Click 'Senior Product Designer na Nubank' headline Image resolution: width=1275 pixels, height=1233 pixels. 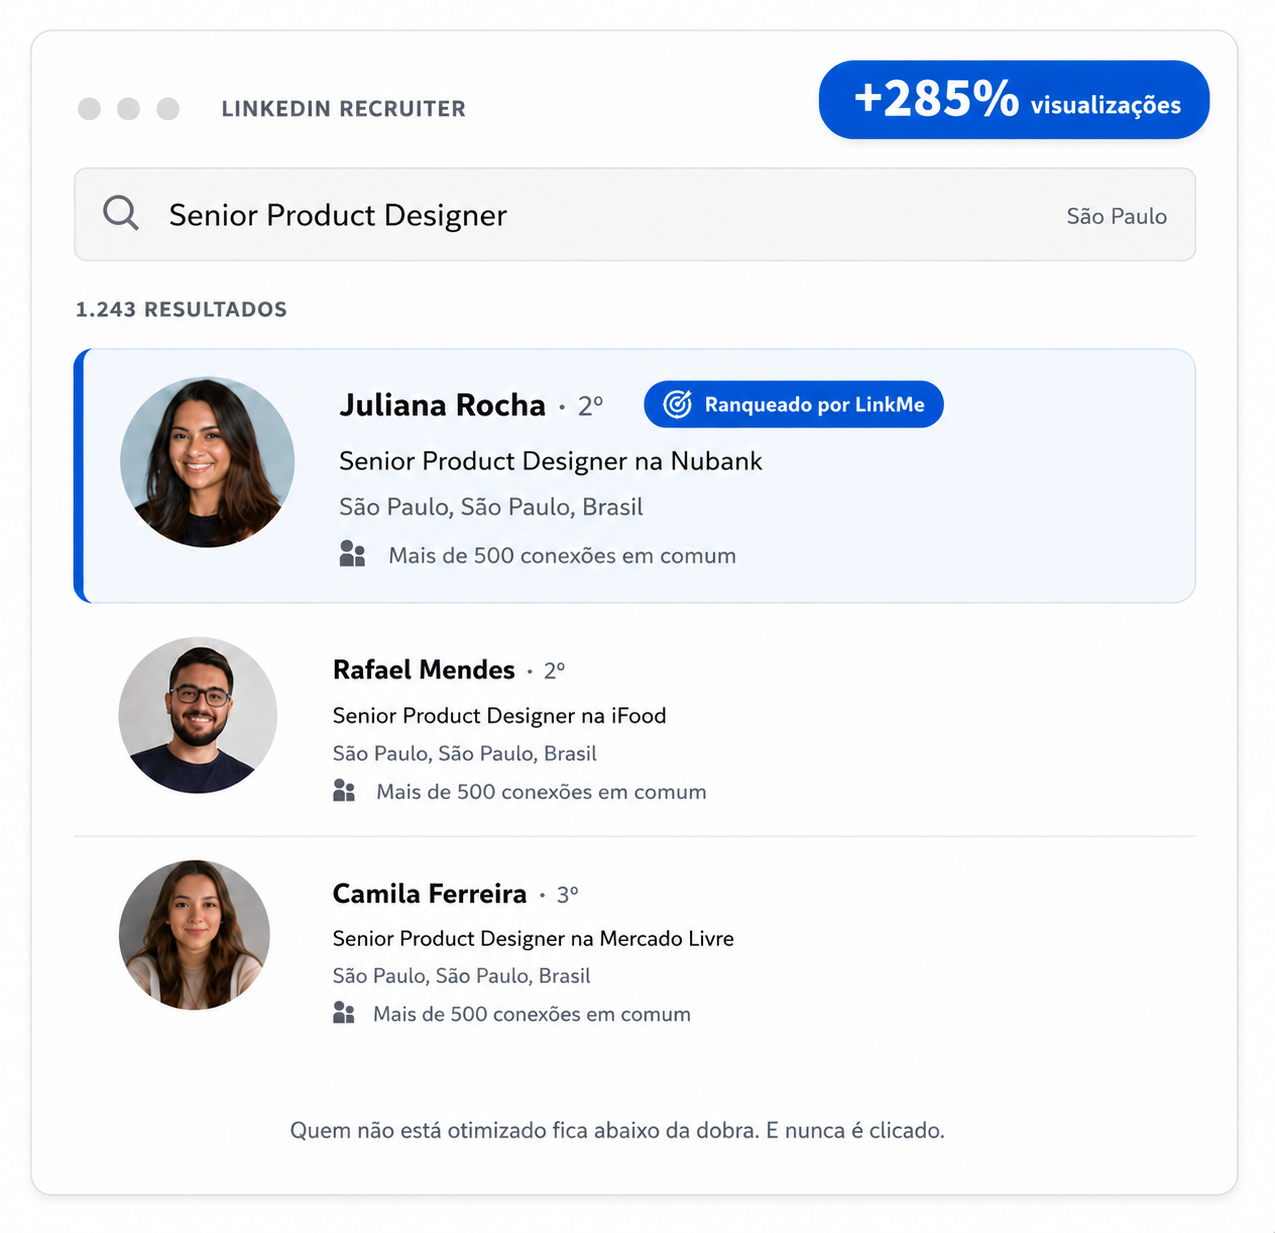(550, 461)
